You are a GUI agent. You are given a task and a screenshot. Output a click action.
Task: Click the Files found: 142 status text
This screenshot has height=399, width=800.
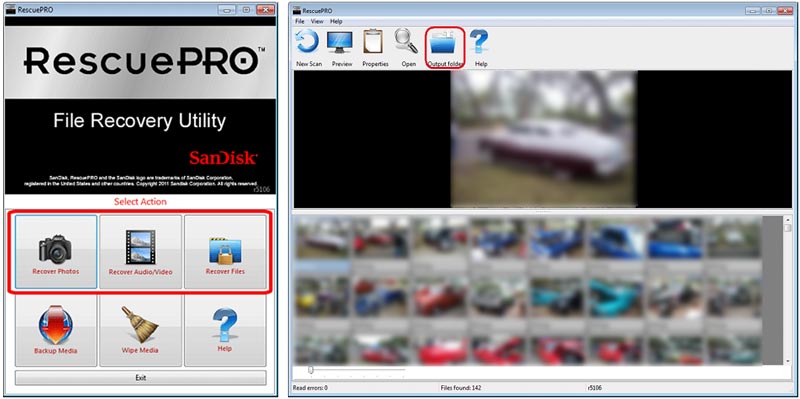pyautogui.click(x=461, y=388)
